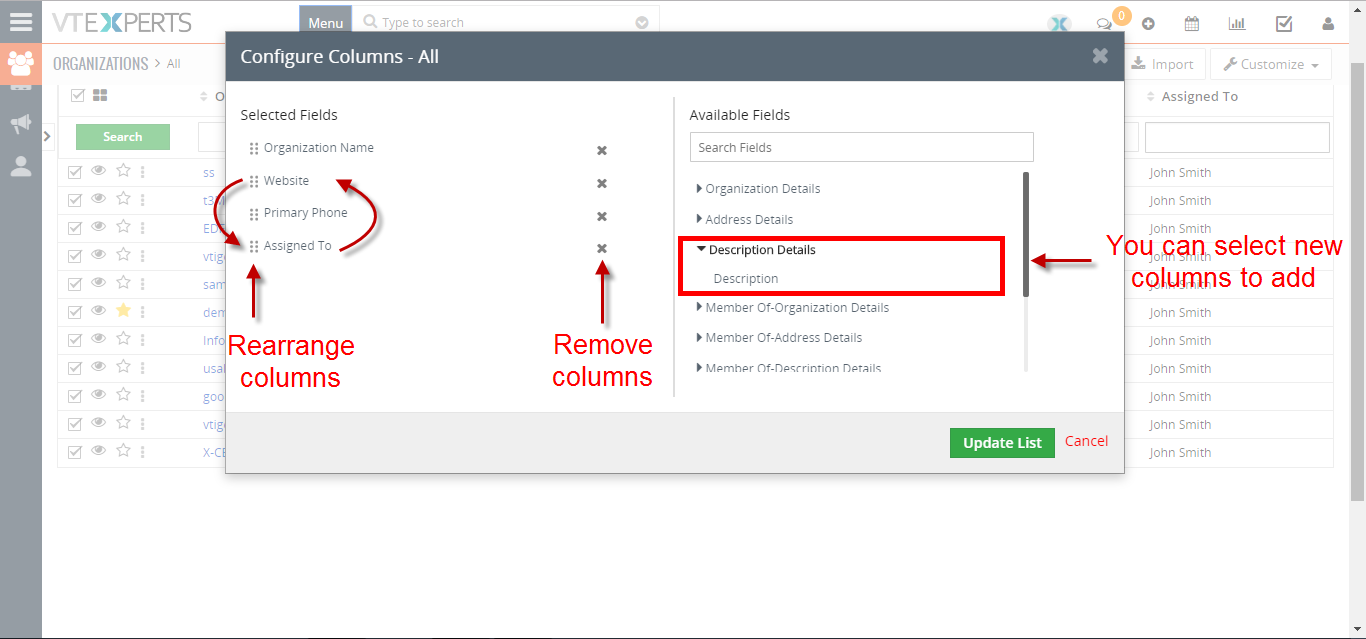Click the Available Fields scrollbar
Screen dimensions: 1366x639
1026,234
